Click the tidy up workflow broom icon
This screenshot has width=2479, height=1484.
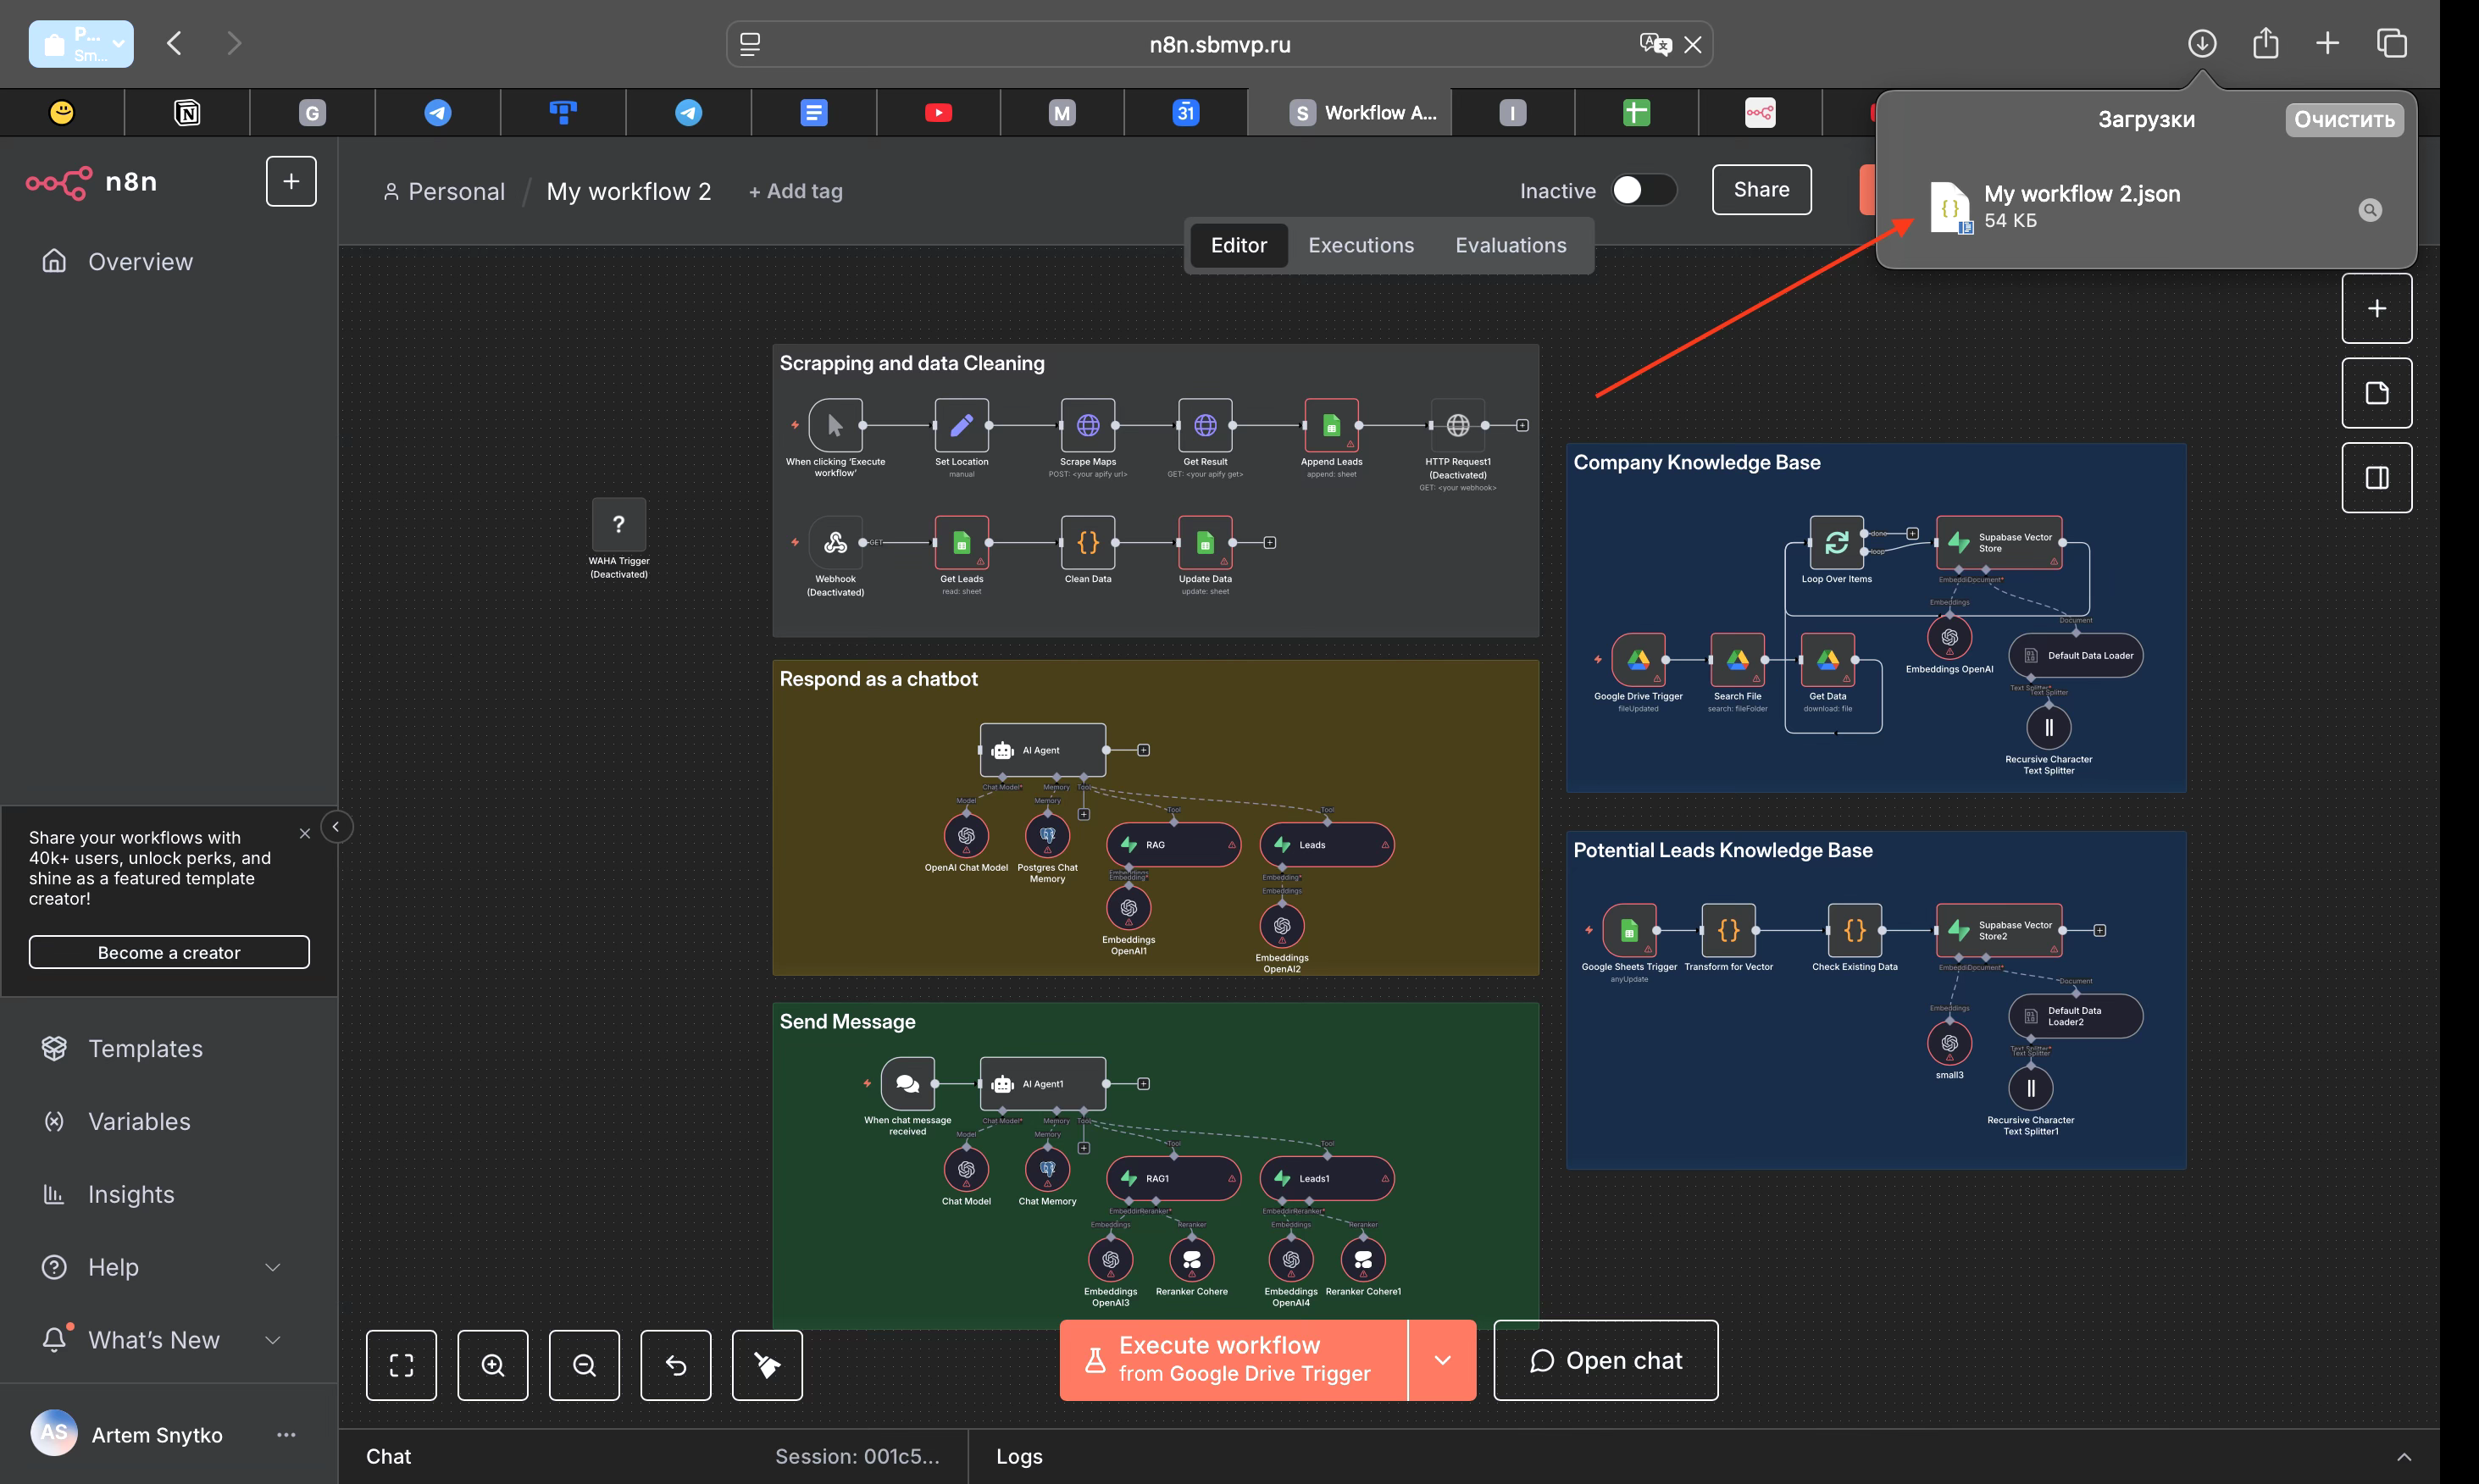pyautogui.click(x=767, y=1365)
